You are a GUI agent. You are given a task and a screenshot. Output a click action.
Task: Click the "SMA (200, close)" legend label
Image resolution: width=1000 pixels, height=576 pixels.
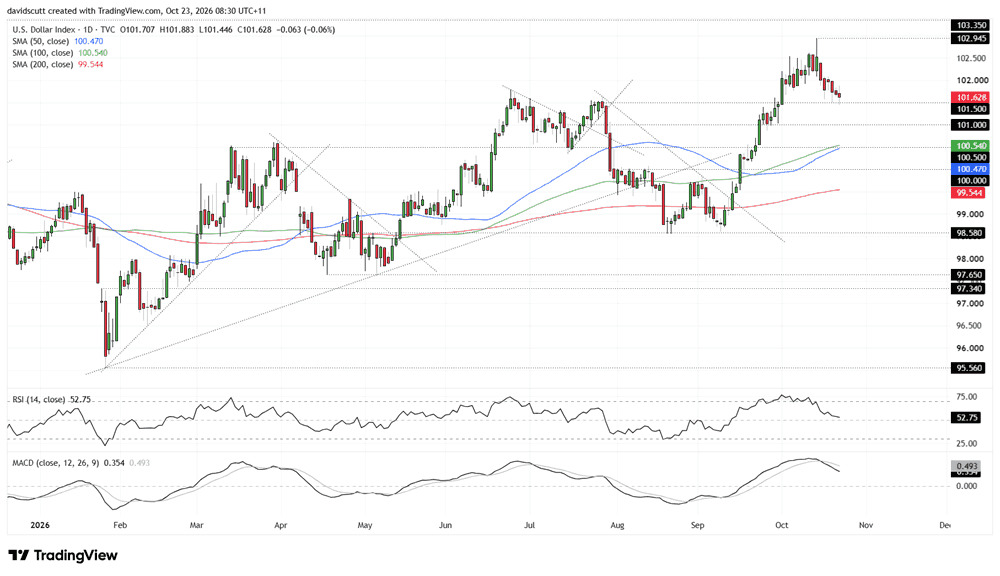[x=43, y=64]
